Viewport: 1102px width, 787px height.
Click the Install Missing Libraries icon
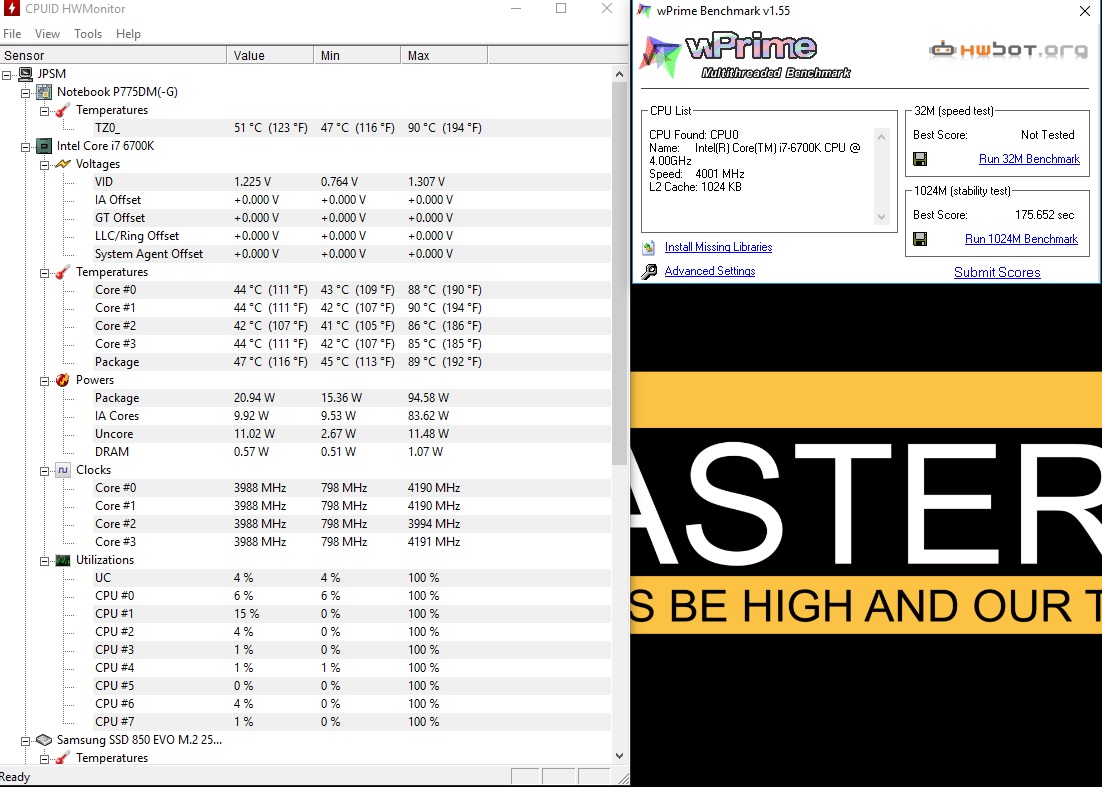(649, 247)
